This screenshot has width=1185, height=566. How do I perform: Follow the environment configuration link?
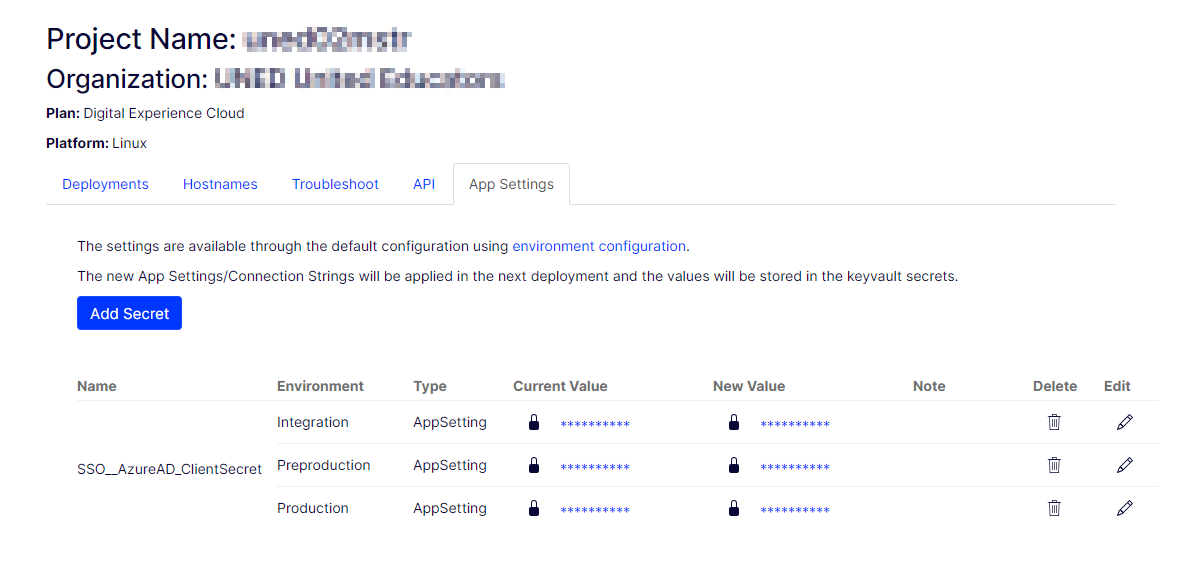[x=599, y=246]
